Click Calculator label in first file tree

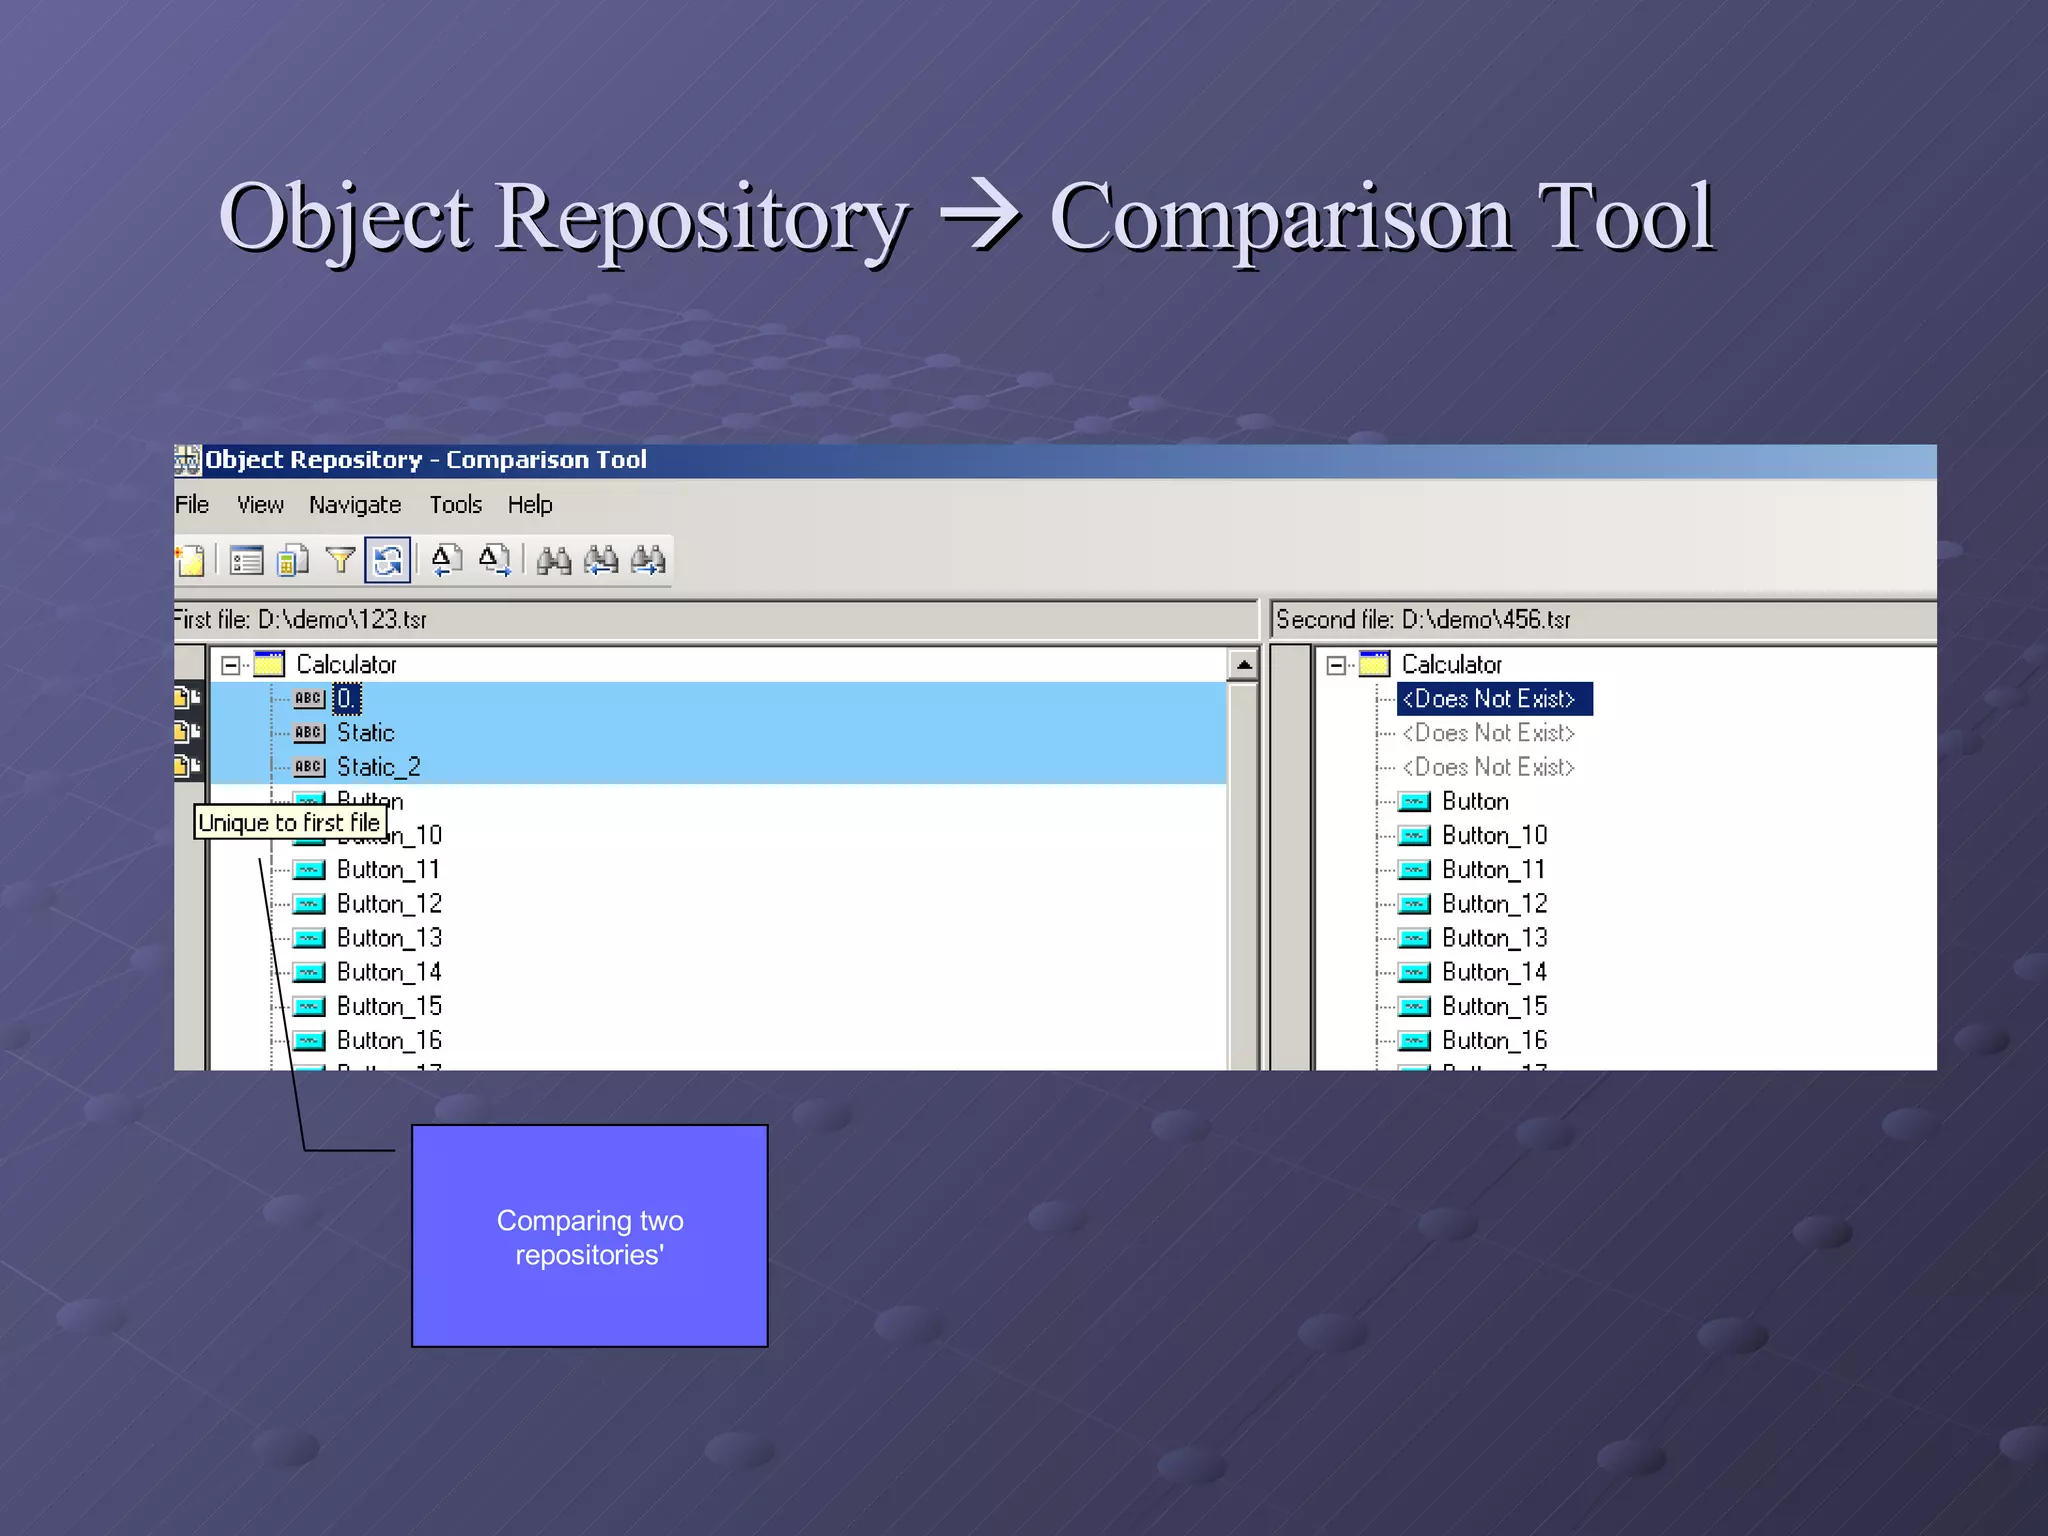346,665
